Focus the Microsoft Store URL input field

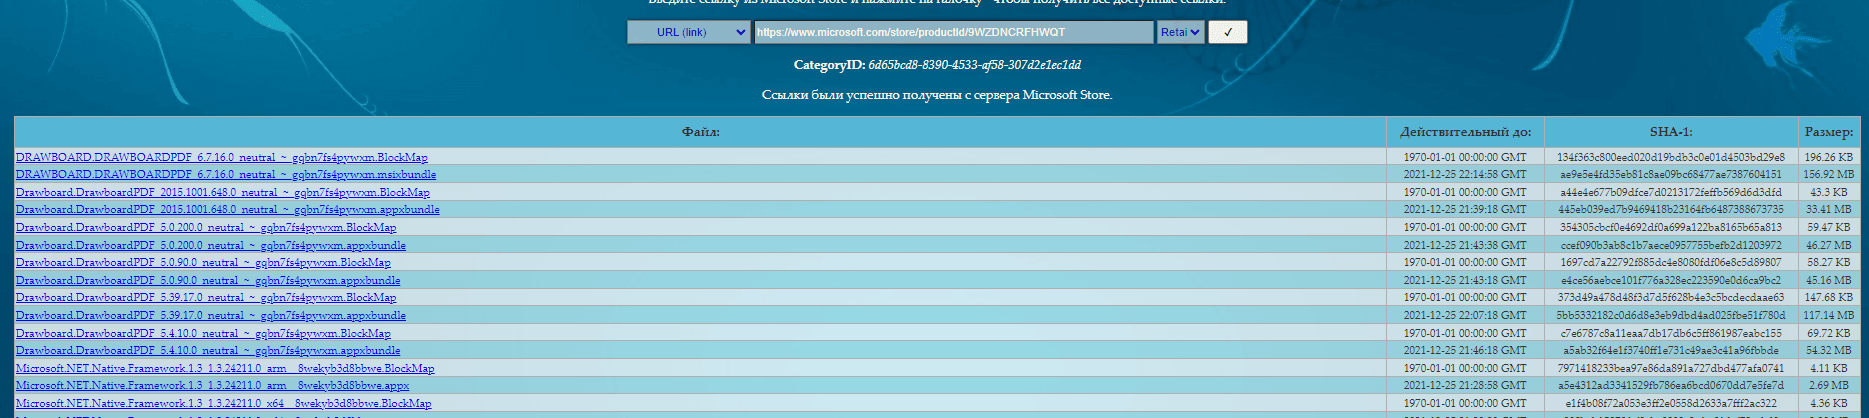point(953,32)
